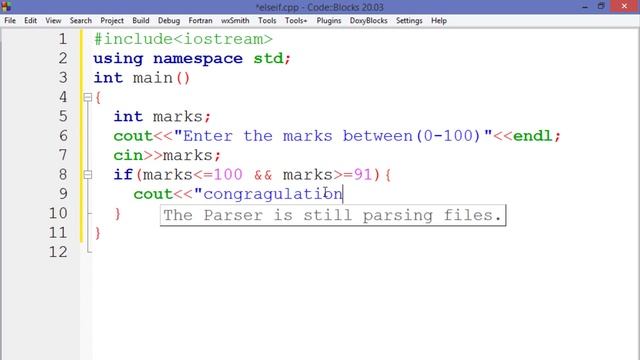This screenshot has width=640, height=360.
Task: Click on 'namespace' keyword on line 2
Action: coord(198,59)
